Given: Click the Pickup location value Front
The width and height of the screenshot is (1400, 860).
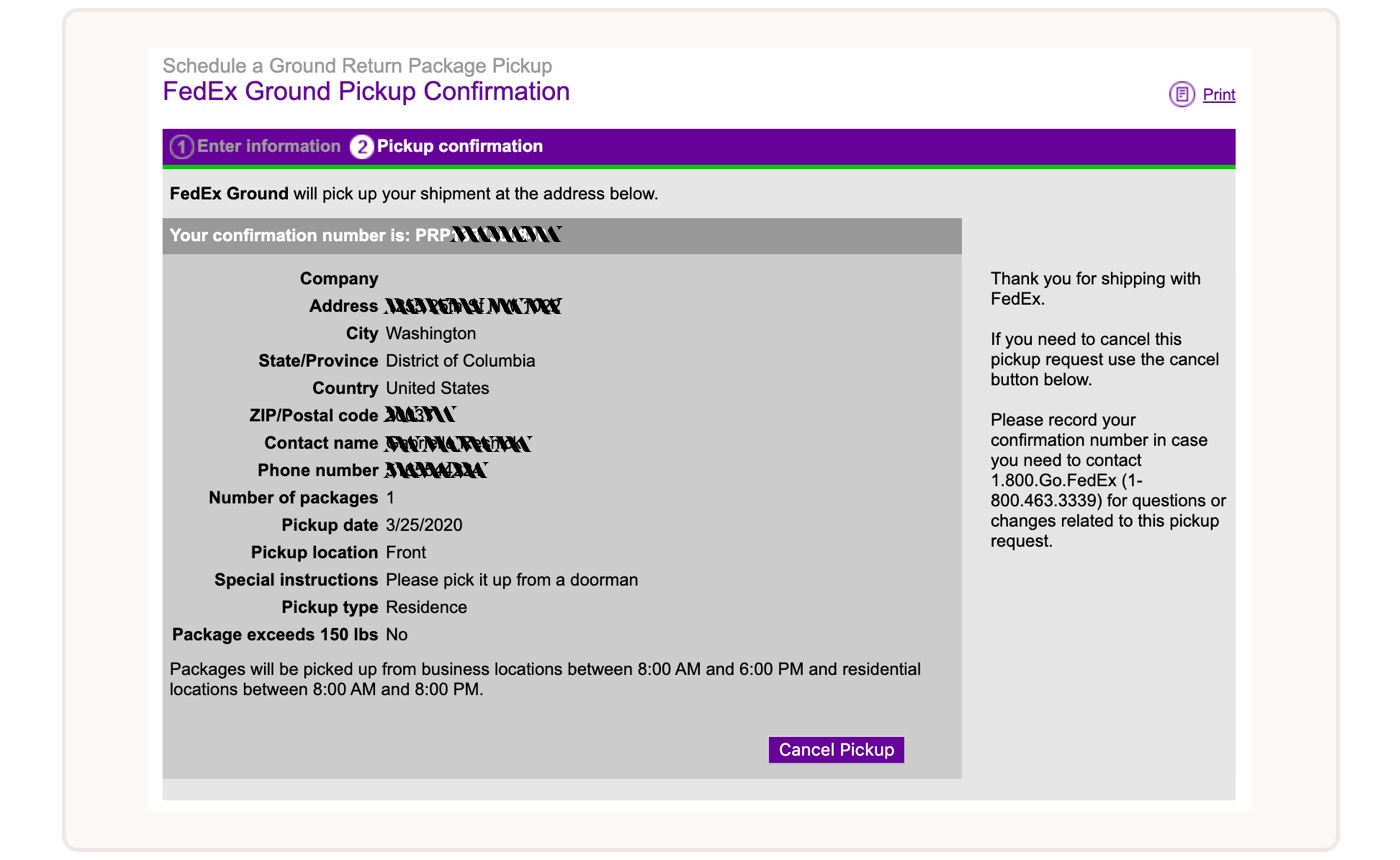Looking at the screenshot, I should (406, 553).
